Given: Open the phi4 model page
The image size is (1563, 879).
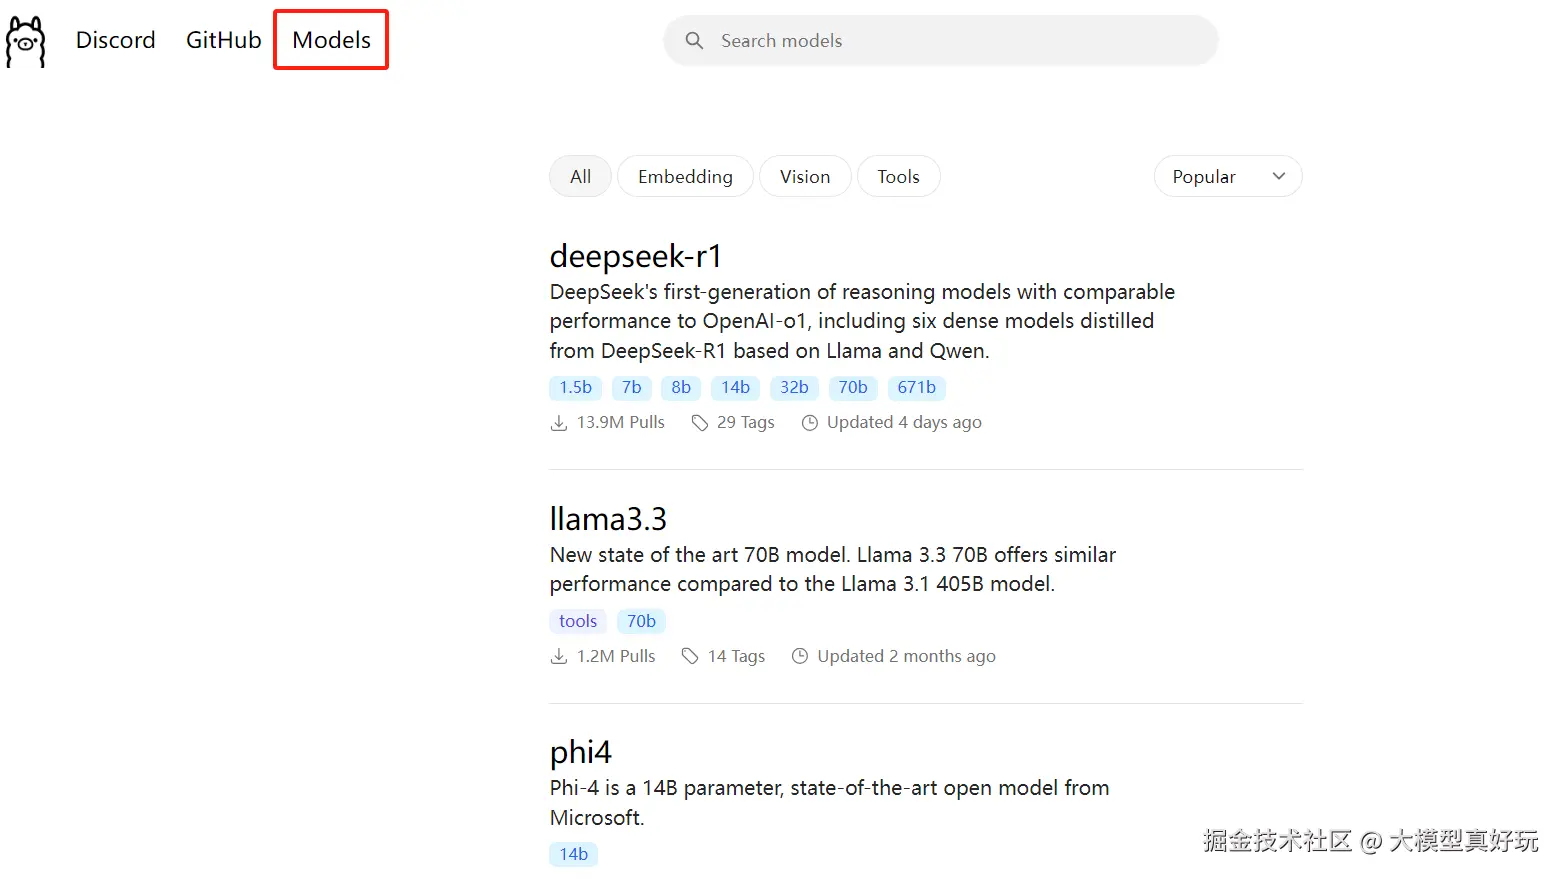Looking at the screenshot, I should pyautogui.click(x=581, y=752).
